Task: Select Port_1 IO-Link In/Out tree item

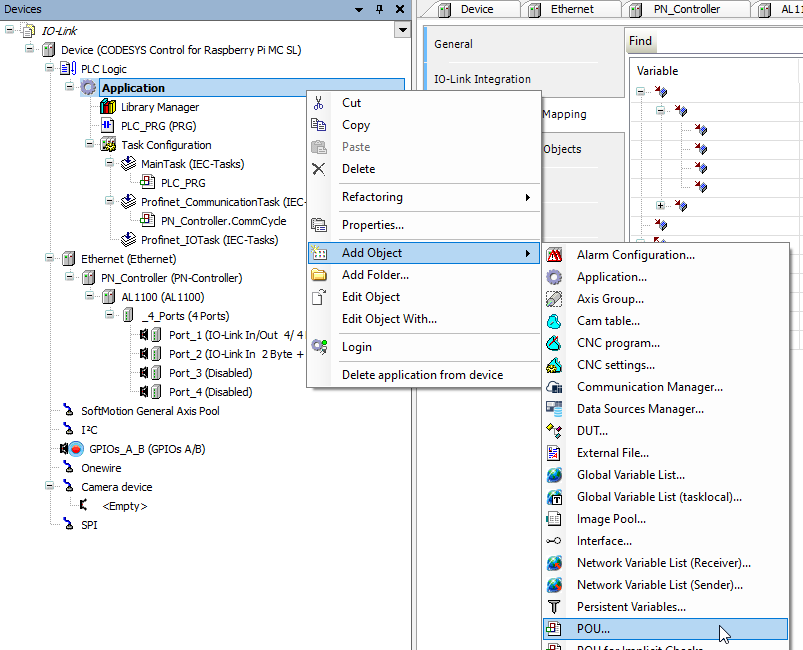Action: tap(236, 335)
